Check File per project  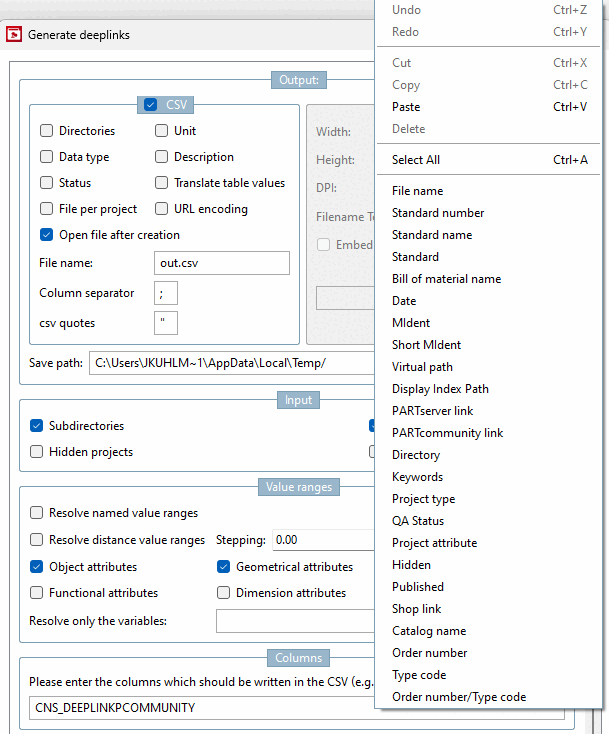pos(46,209)
